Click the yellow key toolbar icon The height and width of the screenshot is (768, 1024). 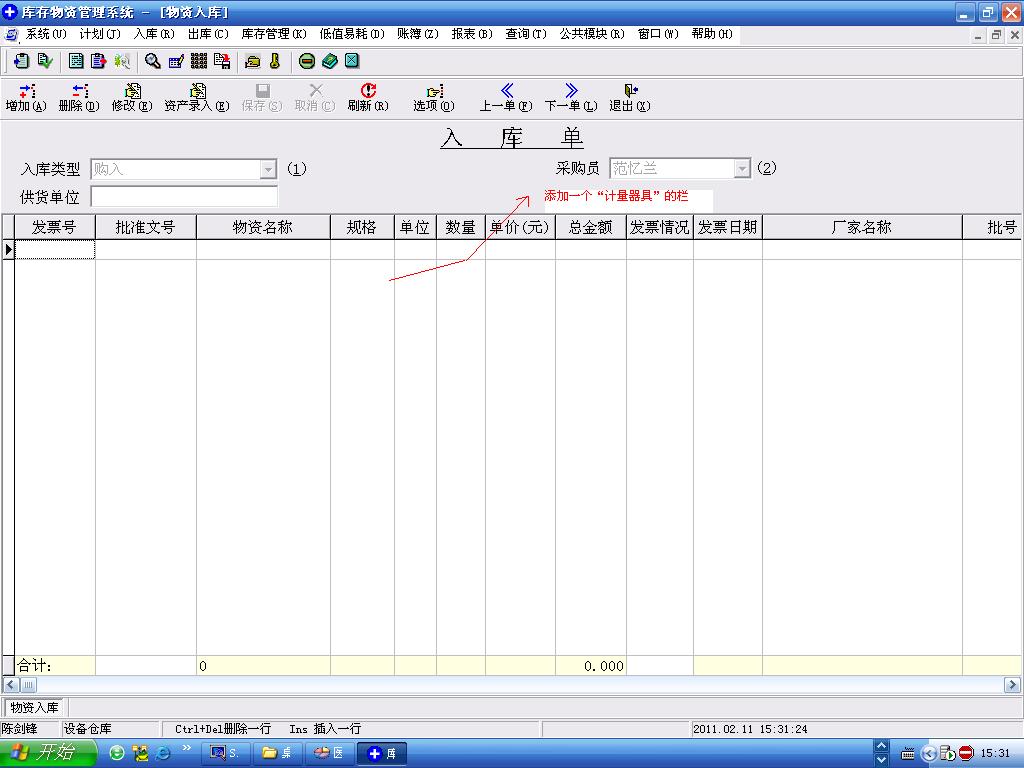[x=275, y=61]
